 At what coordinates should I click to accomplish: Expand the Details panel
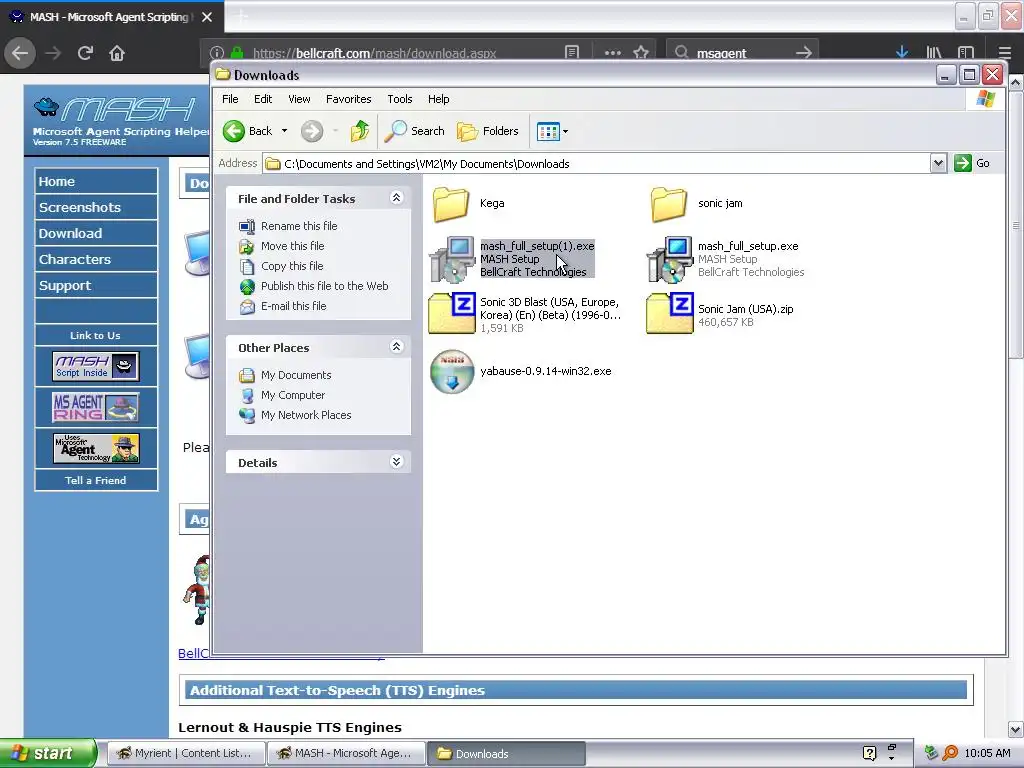(x=396, y=461)
